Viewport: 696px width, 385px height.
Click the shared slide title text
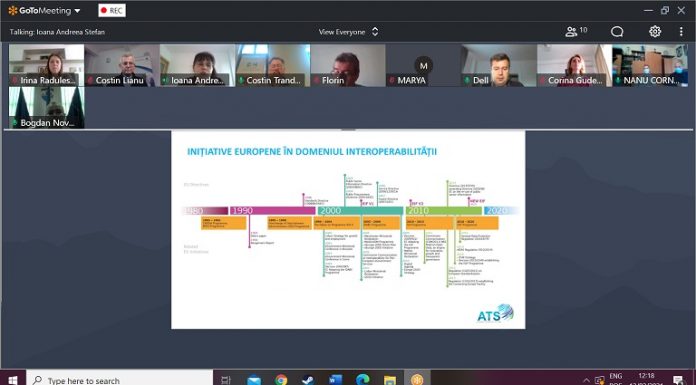click(x=312, y=151)
